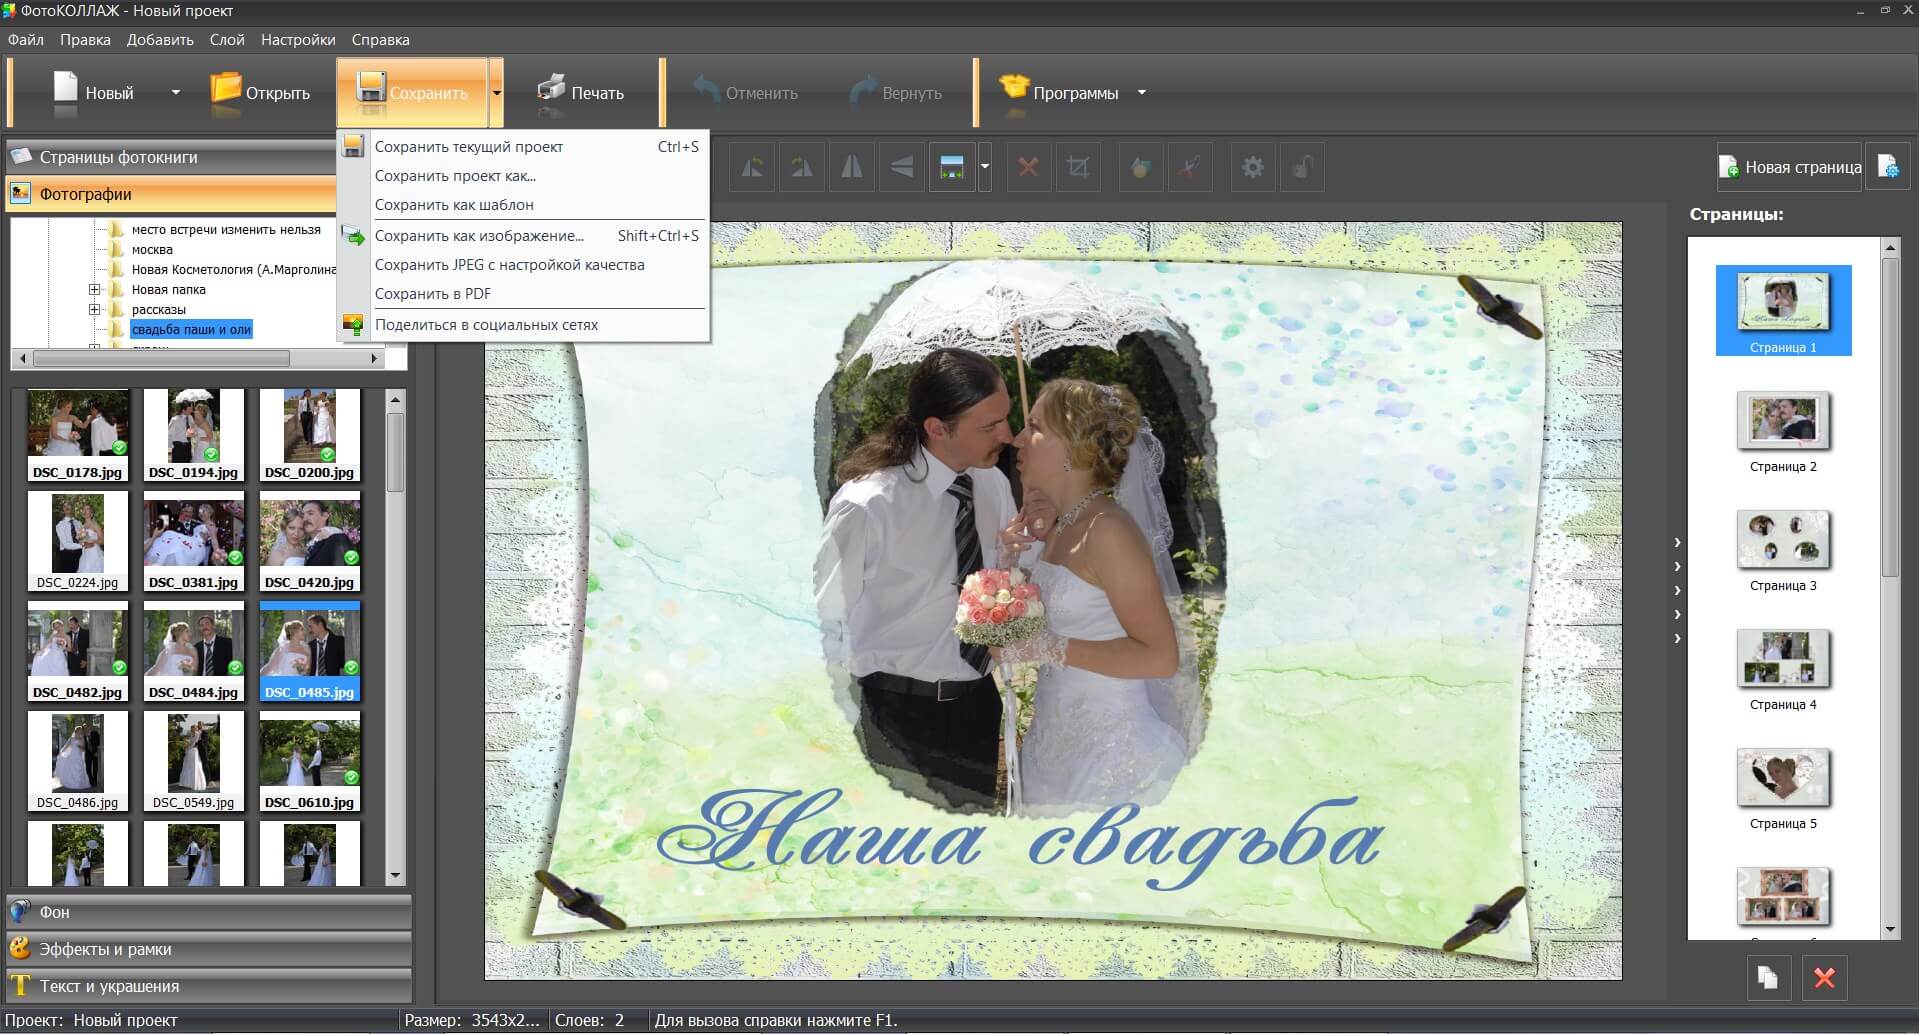Open layer settings gear icon

1252,167
